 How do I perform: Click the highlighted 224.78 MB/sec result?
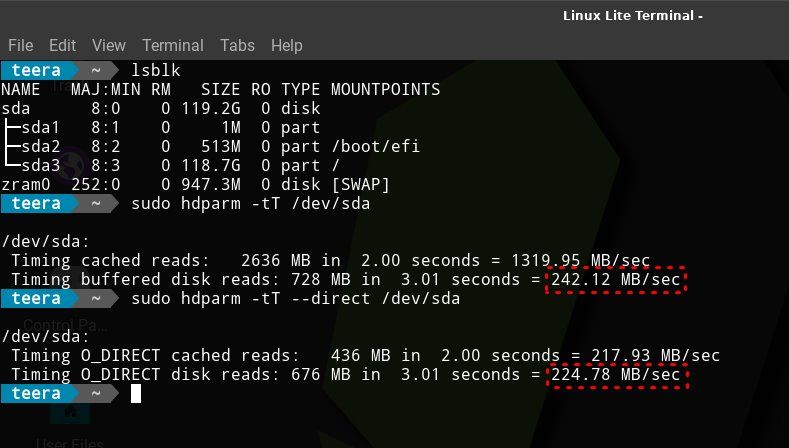616,375
